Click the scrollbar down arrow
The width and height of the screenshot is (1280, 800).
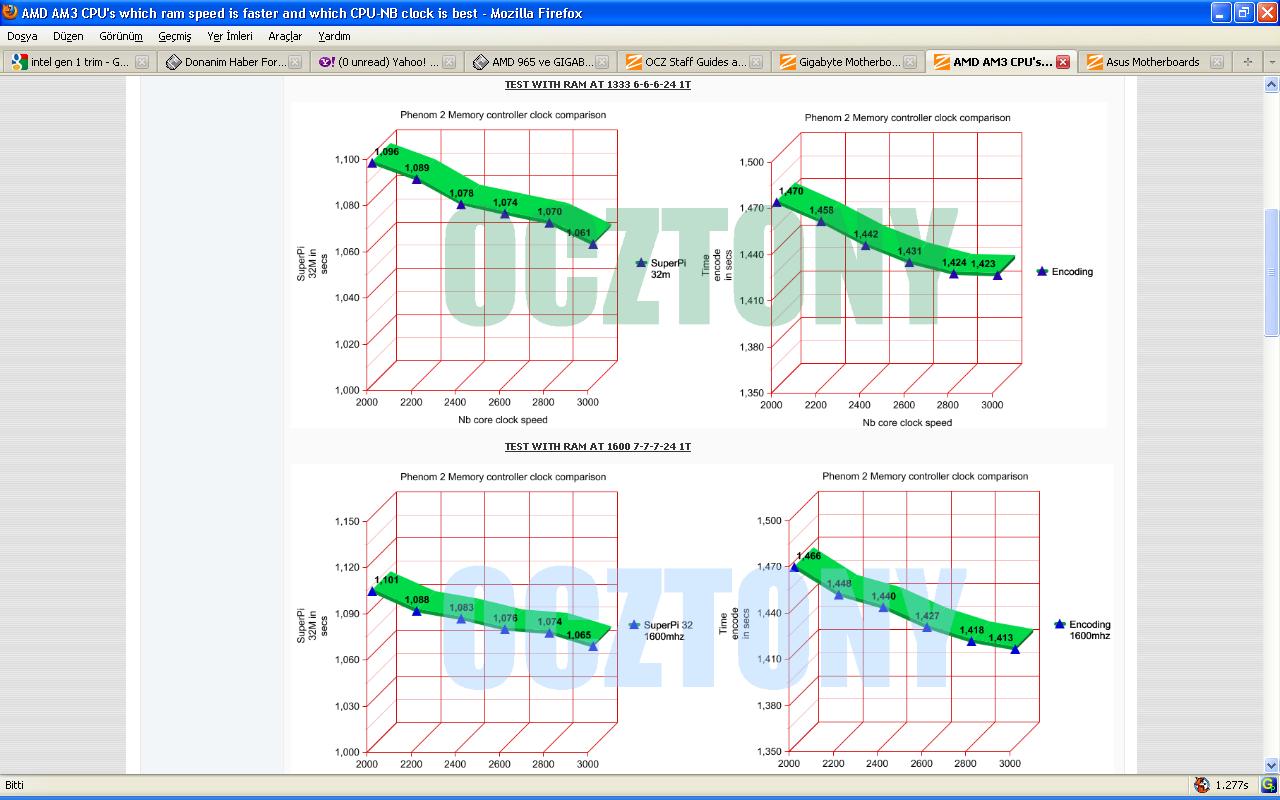pos(1272,764)
